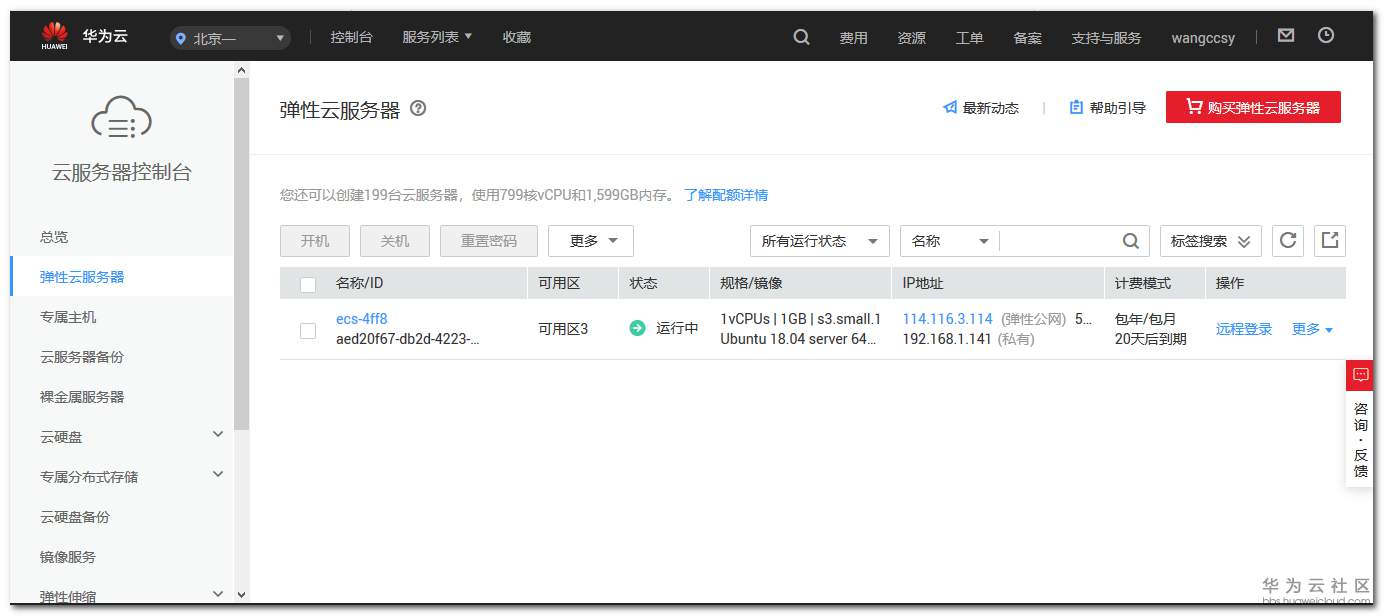Select 弹性云服务器 in sidebar
Screen dimensions: 1384x616
(x=82, y=277)
